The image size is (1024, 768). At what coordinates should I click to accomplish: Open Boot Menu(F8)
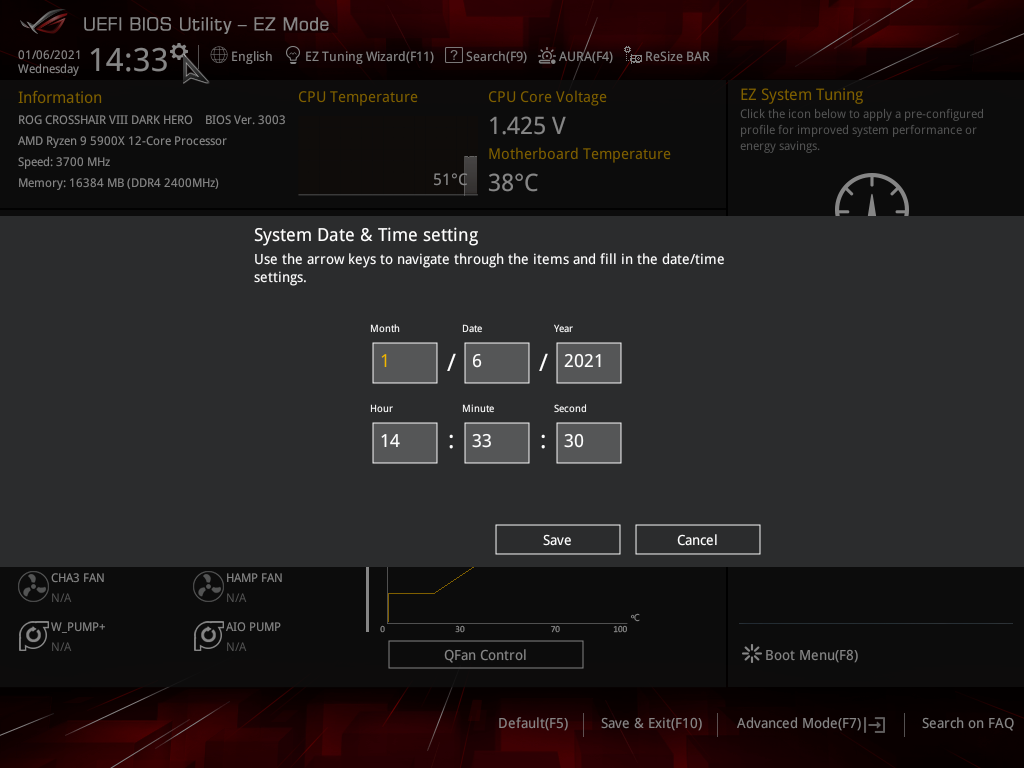(x=811, y=655)
